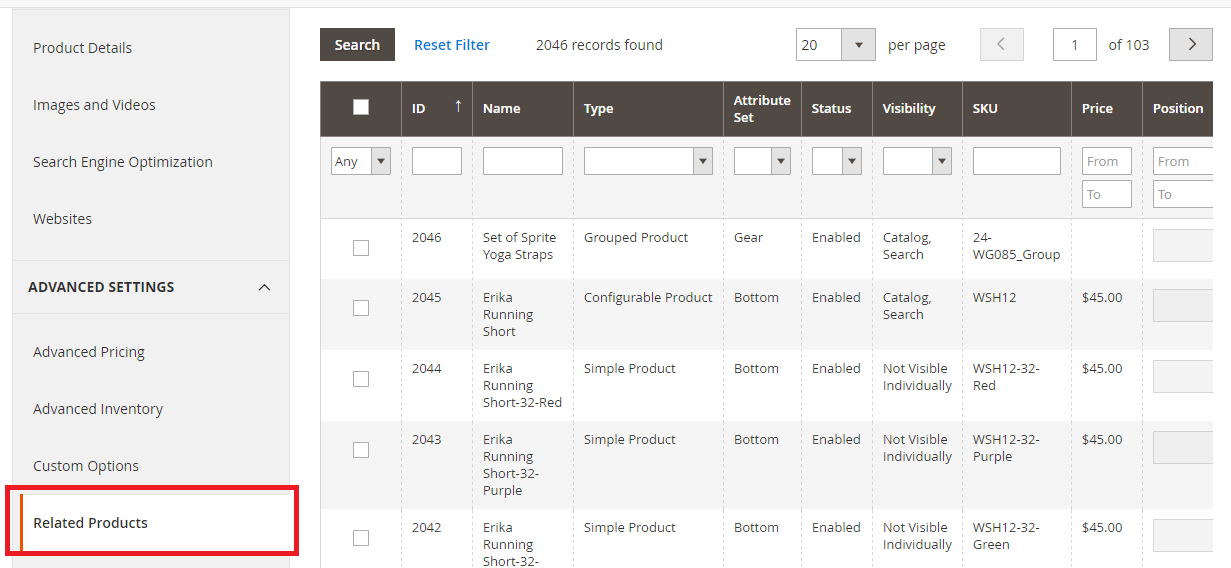Switch to Images and Videos tab

point(94,105)
